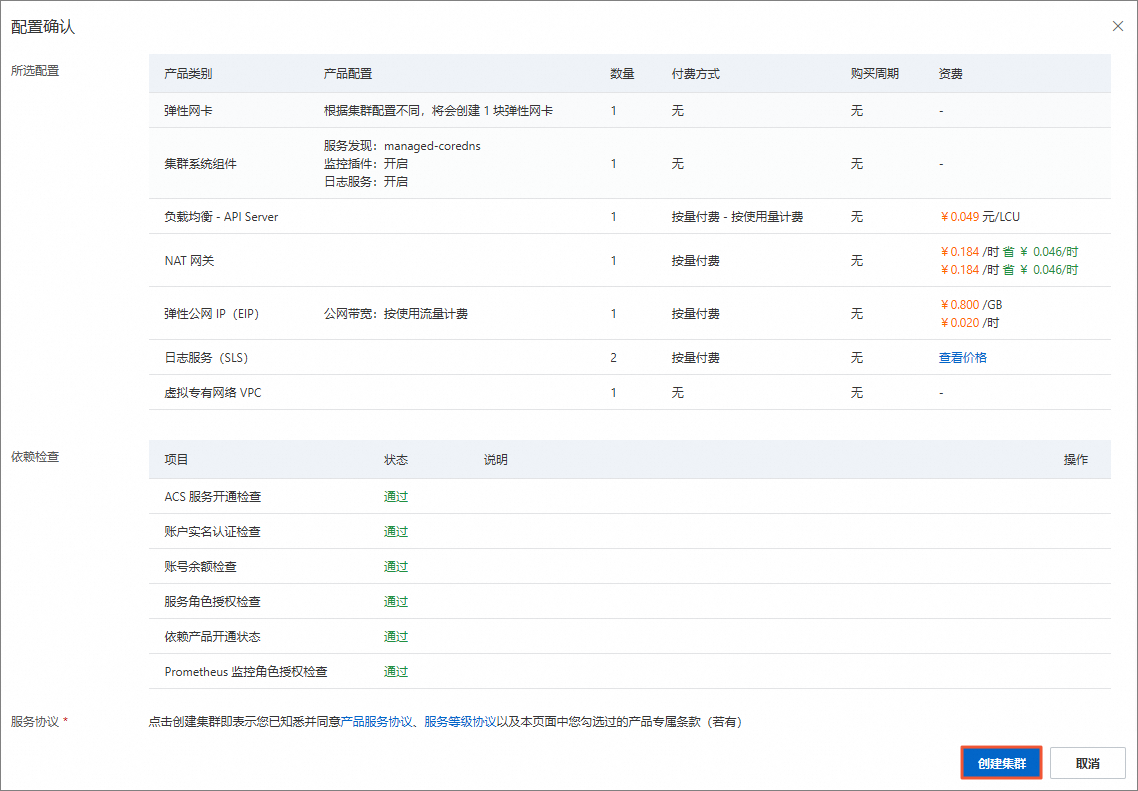Open the 查看价格 link for 日志服务
This screenshot has height=791, width=1138.
(962, 357)
